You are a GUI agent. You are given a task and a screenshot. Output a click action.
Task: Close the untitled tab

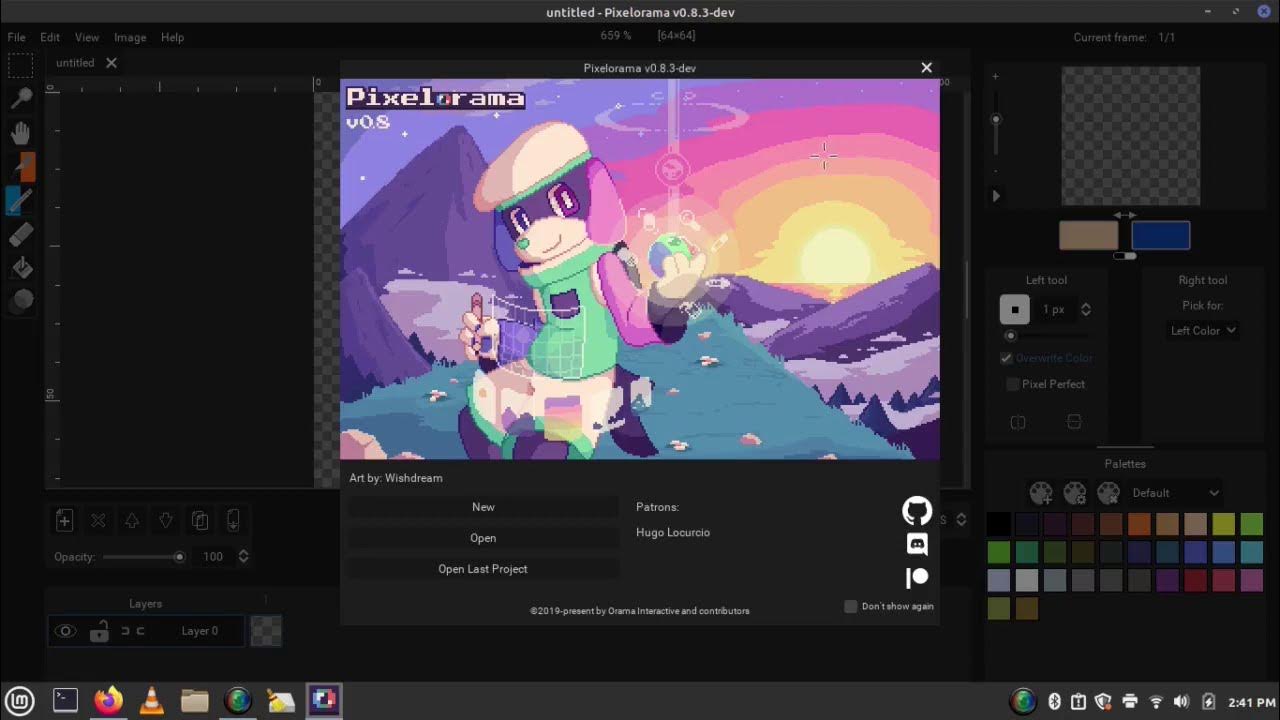coord(111,63)
